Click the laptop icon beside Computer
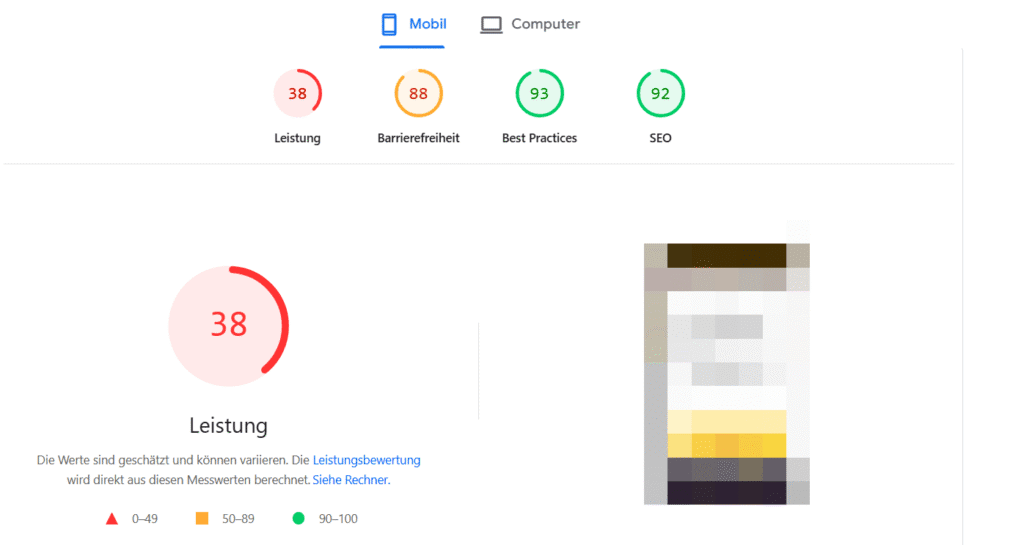The image size is (1024, 545). point(491,25)
